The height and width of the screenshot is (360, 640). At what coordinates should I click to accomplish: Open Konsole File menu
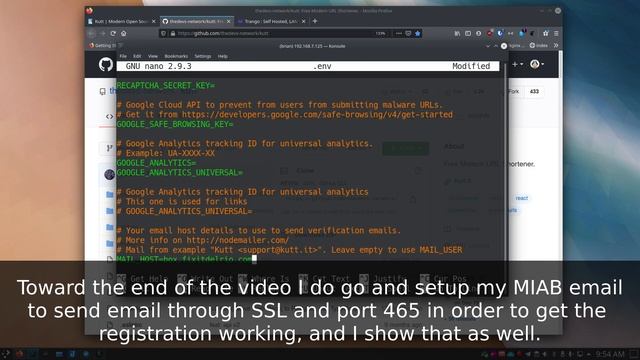(123, 56)
